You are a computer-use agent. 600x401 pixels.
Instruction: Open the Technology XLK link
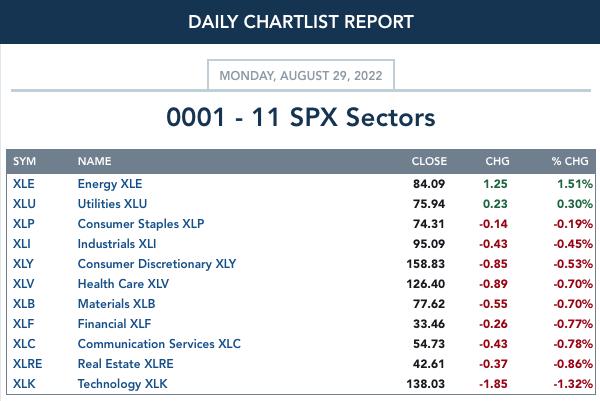pyautogui.click(x=122, y=384)
